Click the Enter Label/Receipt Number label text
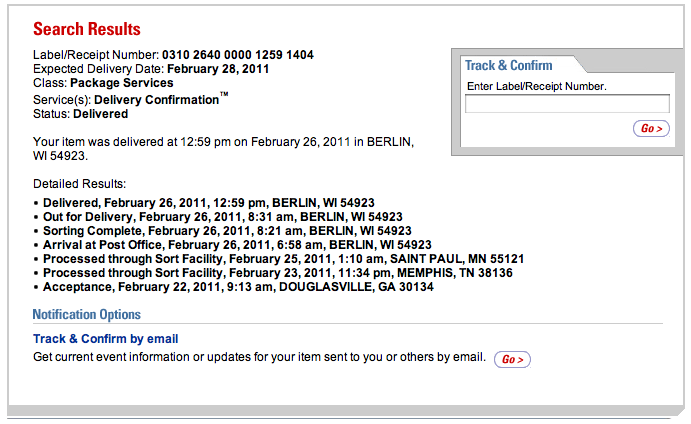Screen dimensions: 691x424 [x=537, y=87]
